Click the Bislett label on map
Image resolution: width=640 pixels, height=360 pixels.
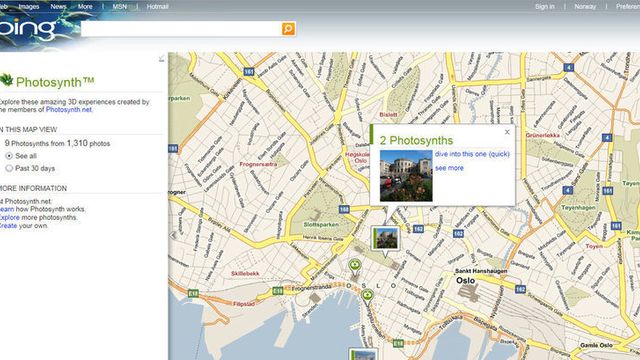[x=388, y=115]
